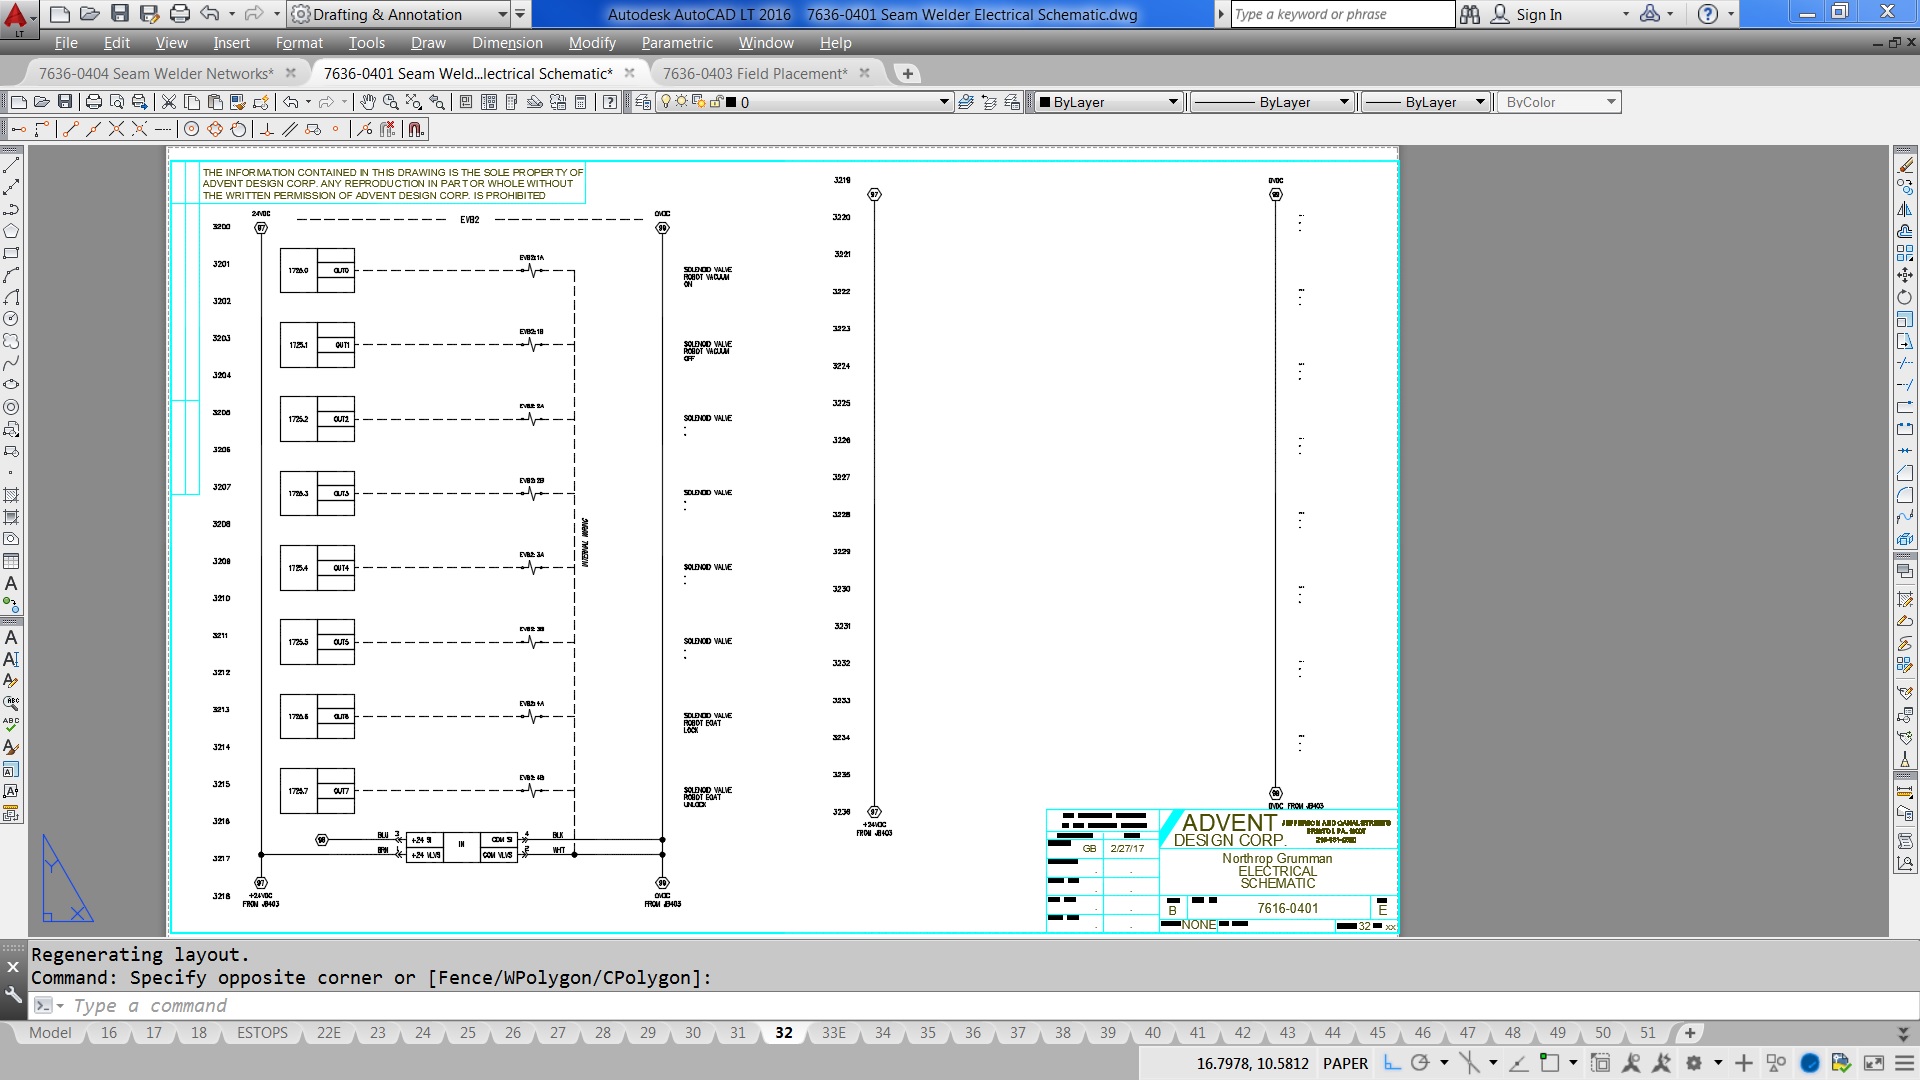Image resolution: width=1920 pixels, height=1080 pixels.
Task: Turn off the layer lightbulb toggle
Action: tap(666, 101)
